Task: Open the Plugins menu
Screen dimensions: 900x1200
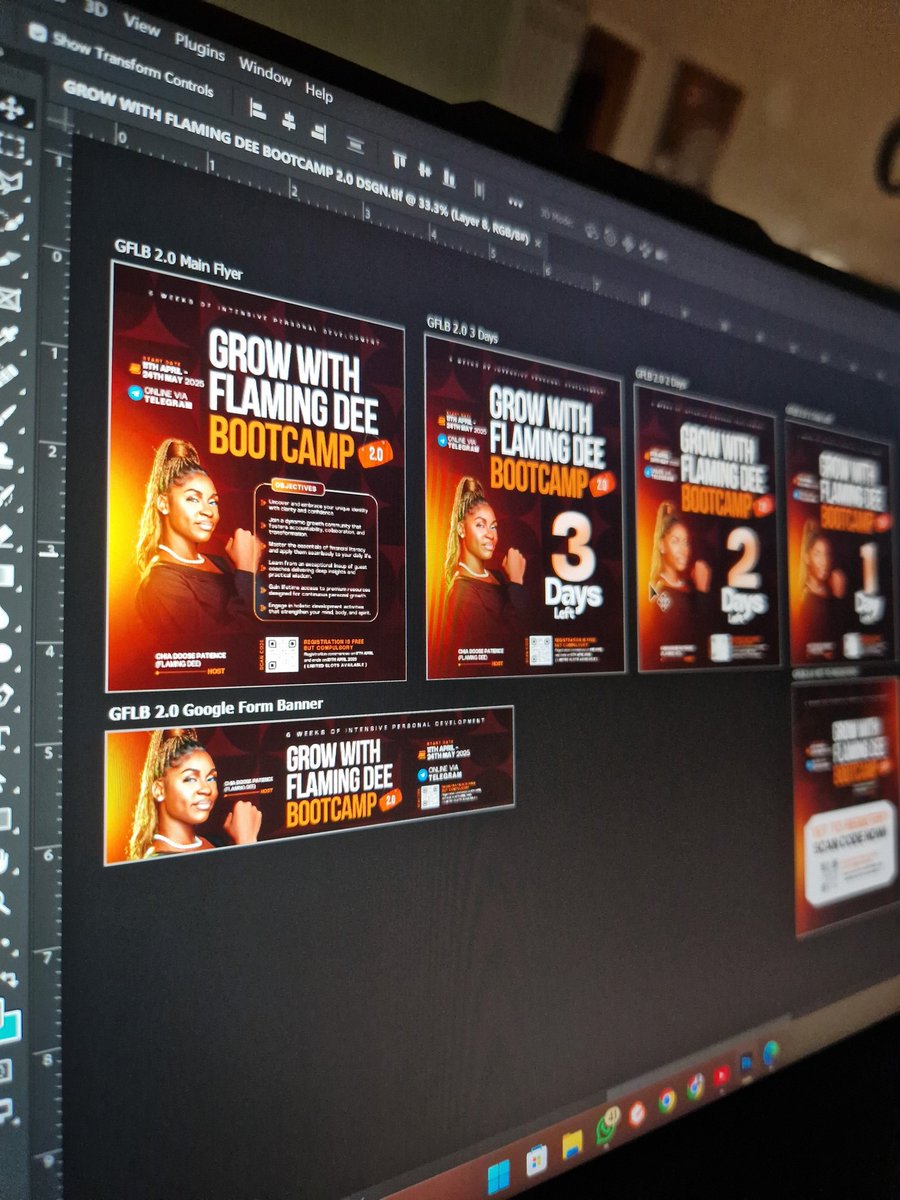Action: pos(200,47)
